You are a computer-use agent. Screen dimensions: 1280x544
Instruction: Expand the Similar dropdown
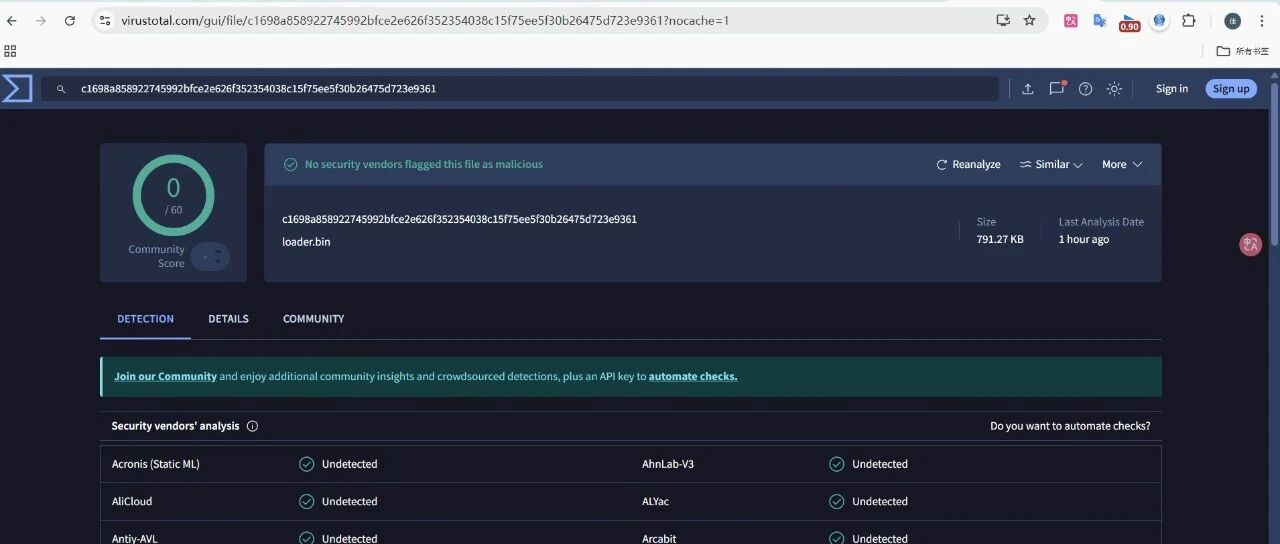pyautogui.click(x=1051, y=164)
